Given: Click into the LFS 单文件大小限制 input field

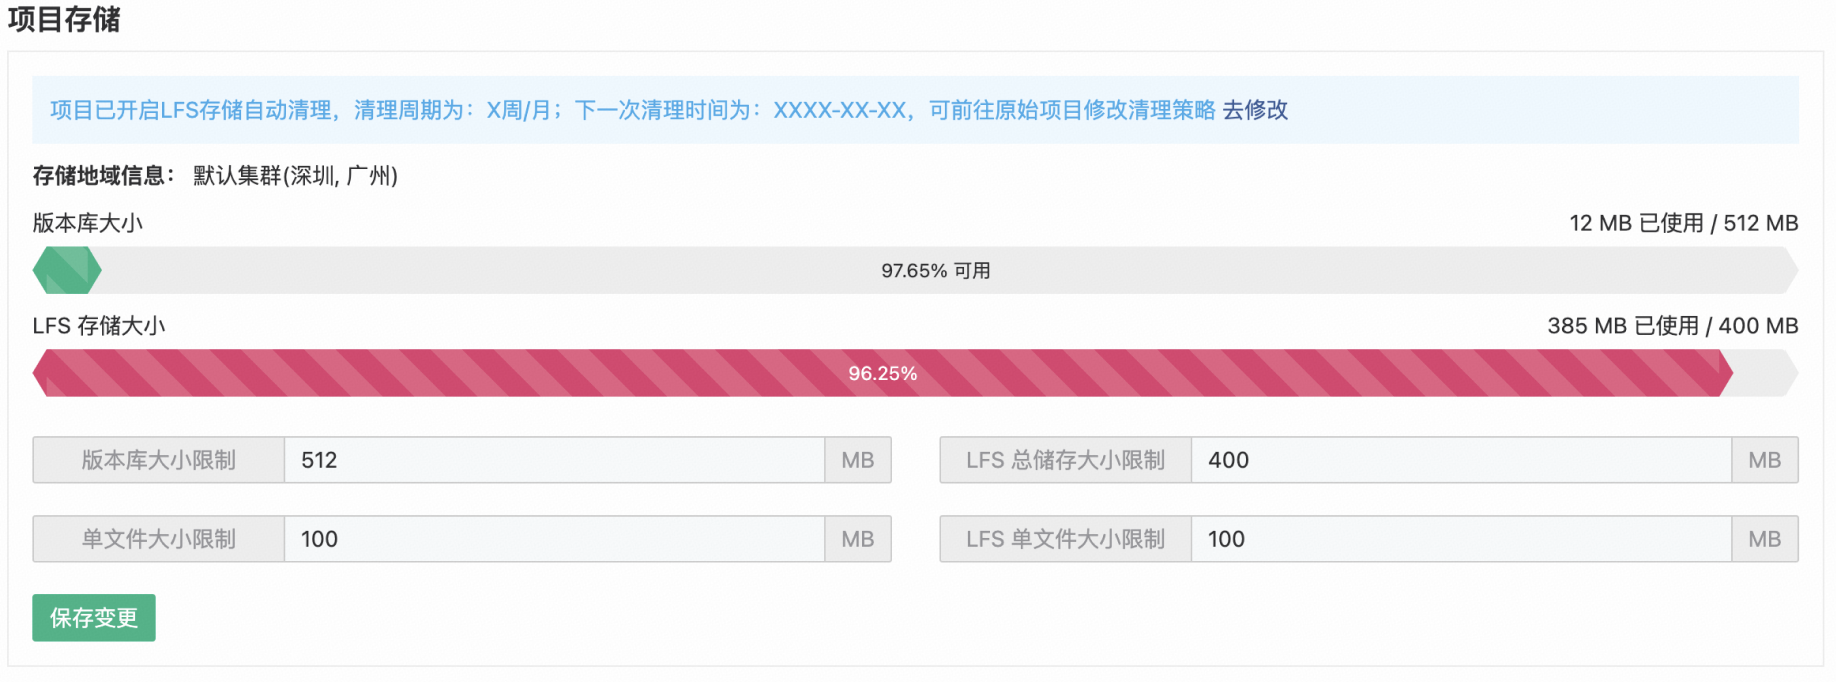Looking at the screenshot, I should (x=1460, y=539).
